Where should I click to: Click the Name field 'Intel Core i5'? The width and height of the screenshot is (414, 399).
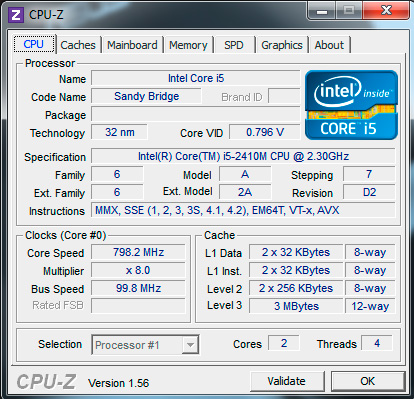coord(196,78)
